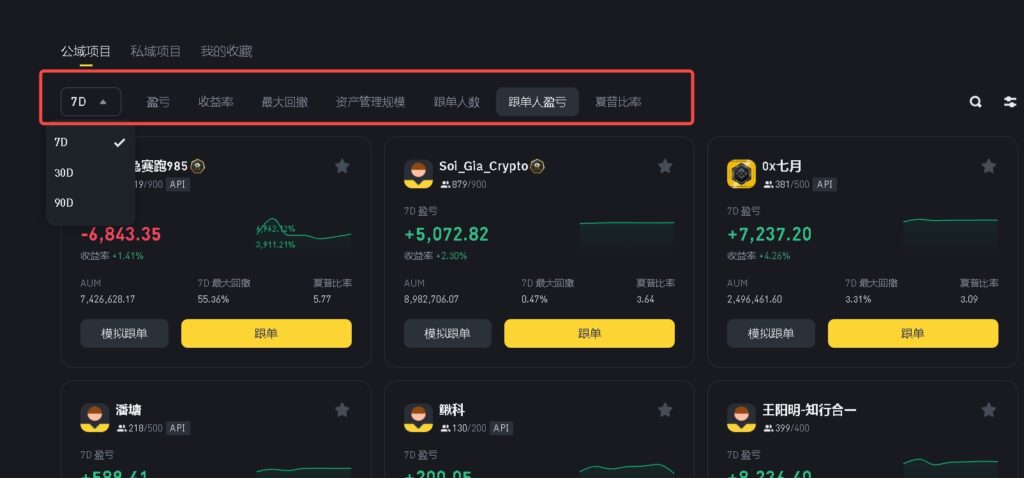Click 模拟跟单 on the 0x七月 card
The image size is (1024, 478).
point(771,333)
